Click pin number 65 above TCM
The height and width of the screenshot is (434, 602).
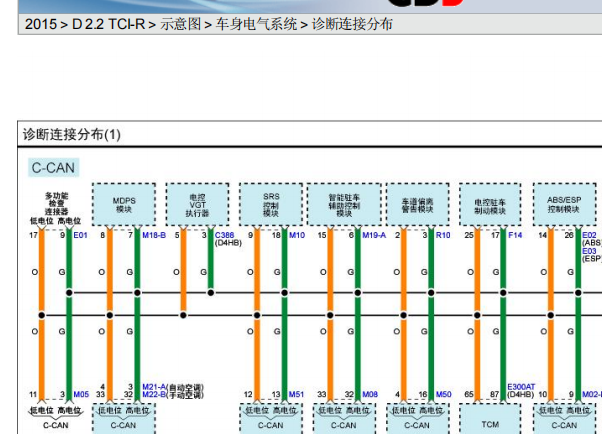click(x=469, y=394)
